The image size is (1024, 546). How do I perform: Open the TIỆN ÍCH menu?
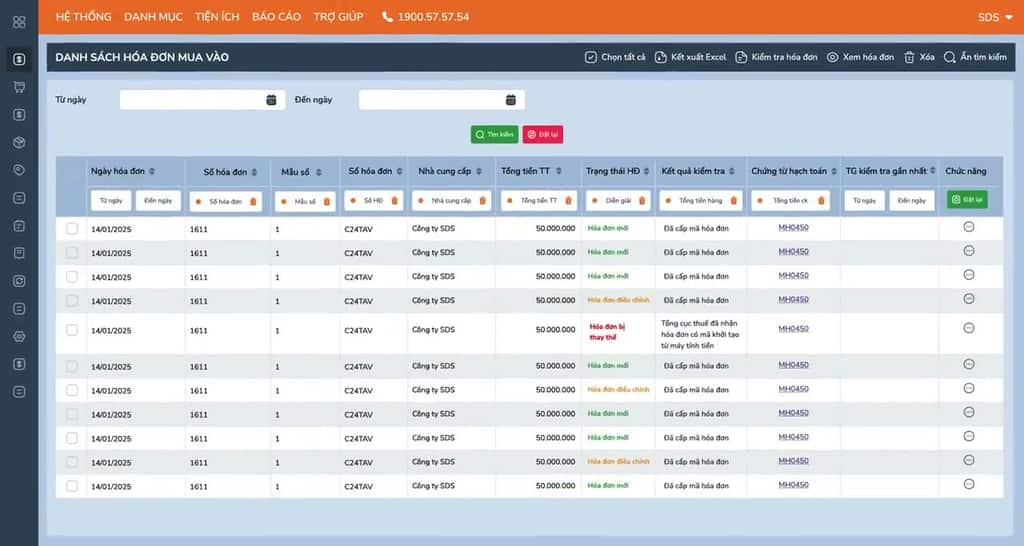217,17
